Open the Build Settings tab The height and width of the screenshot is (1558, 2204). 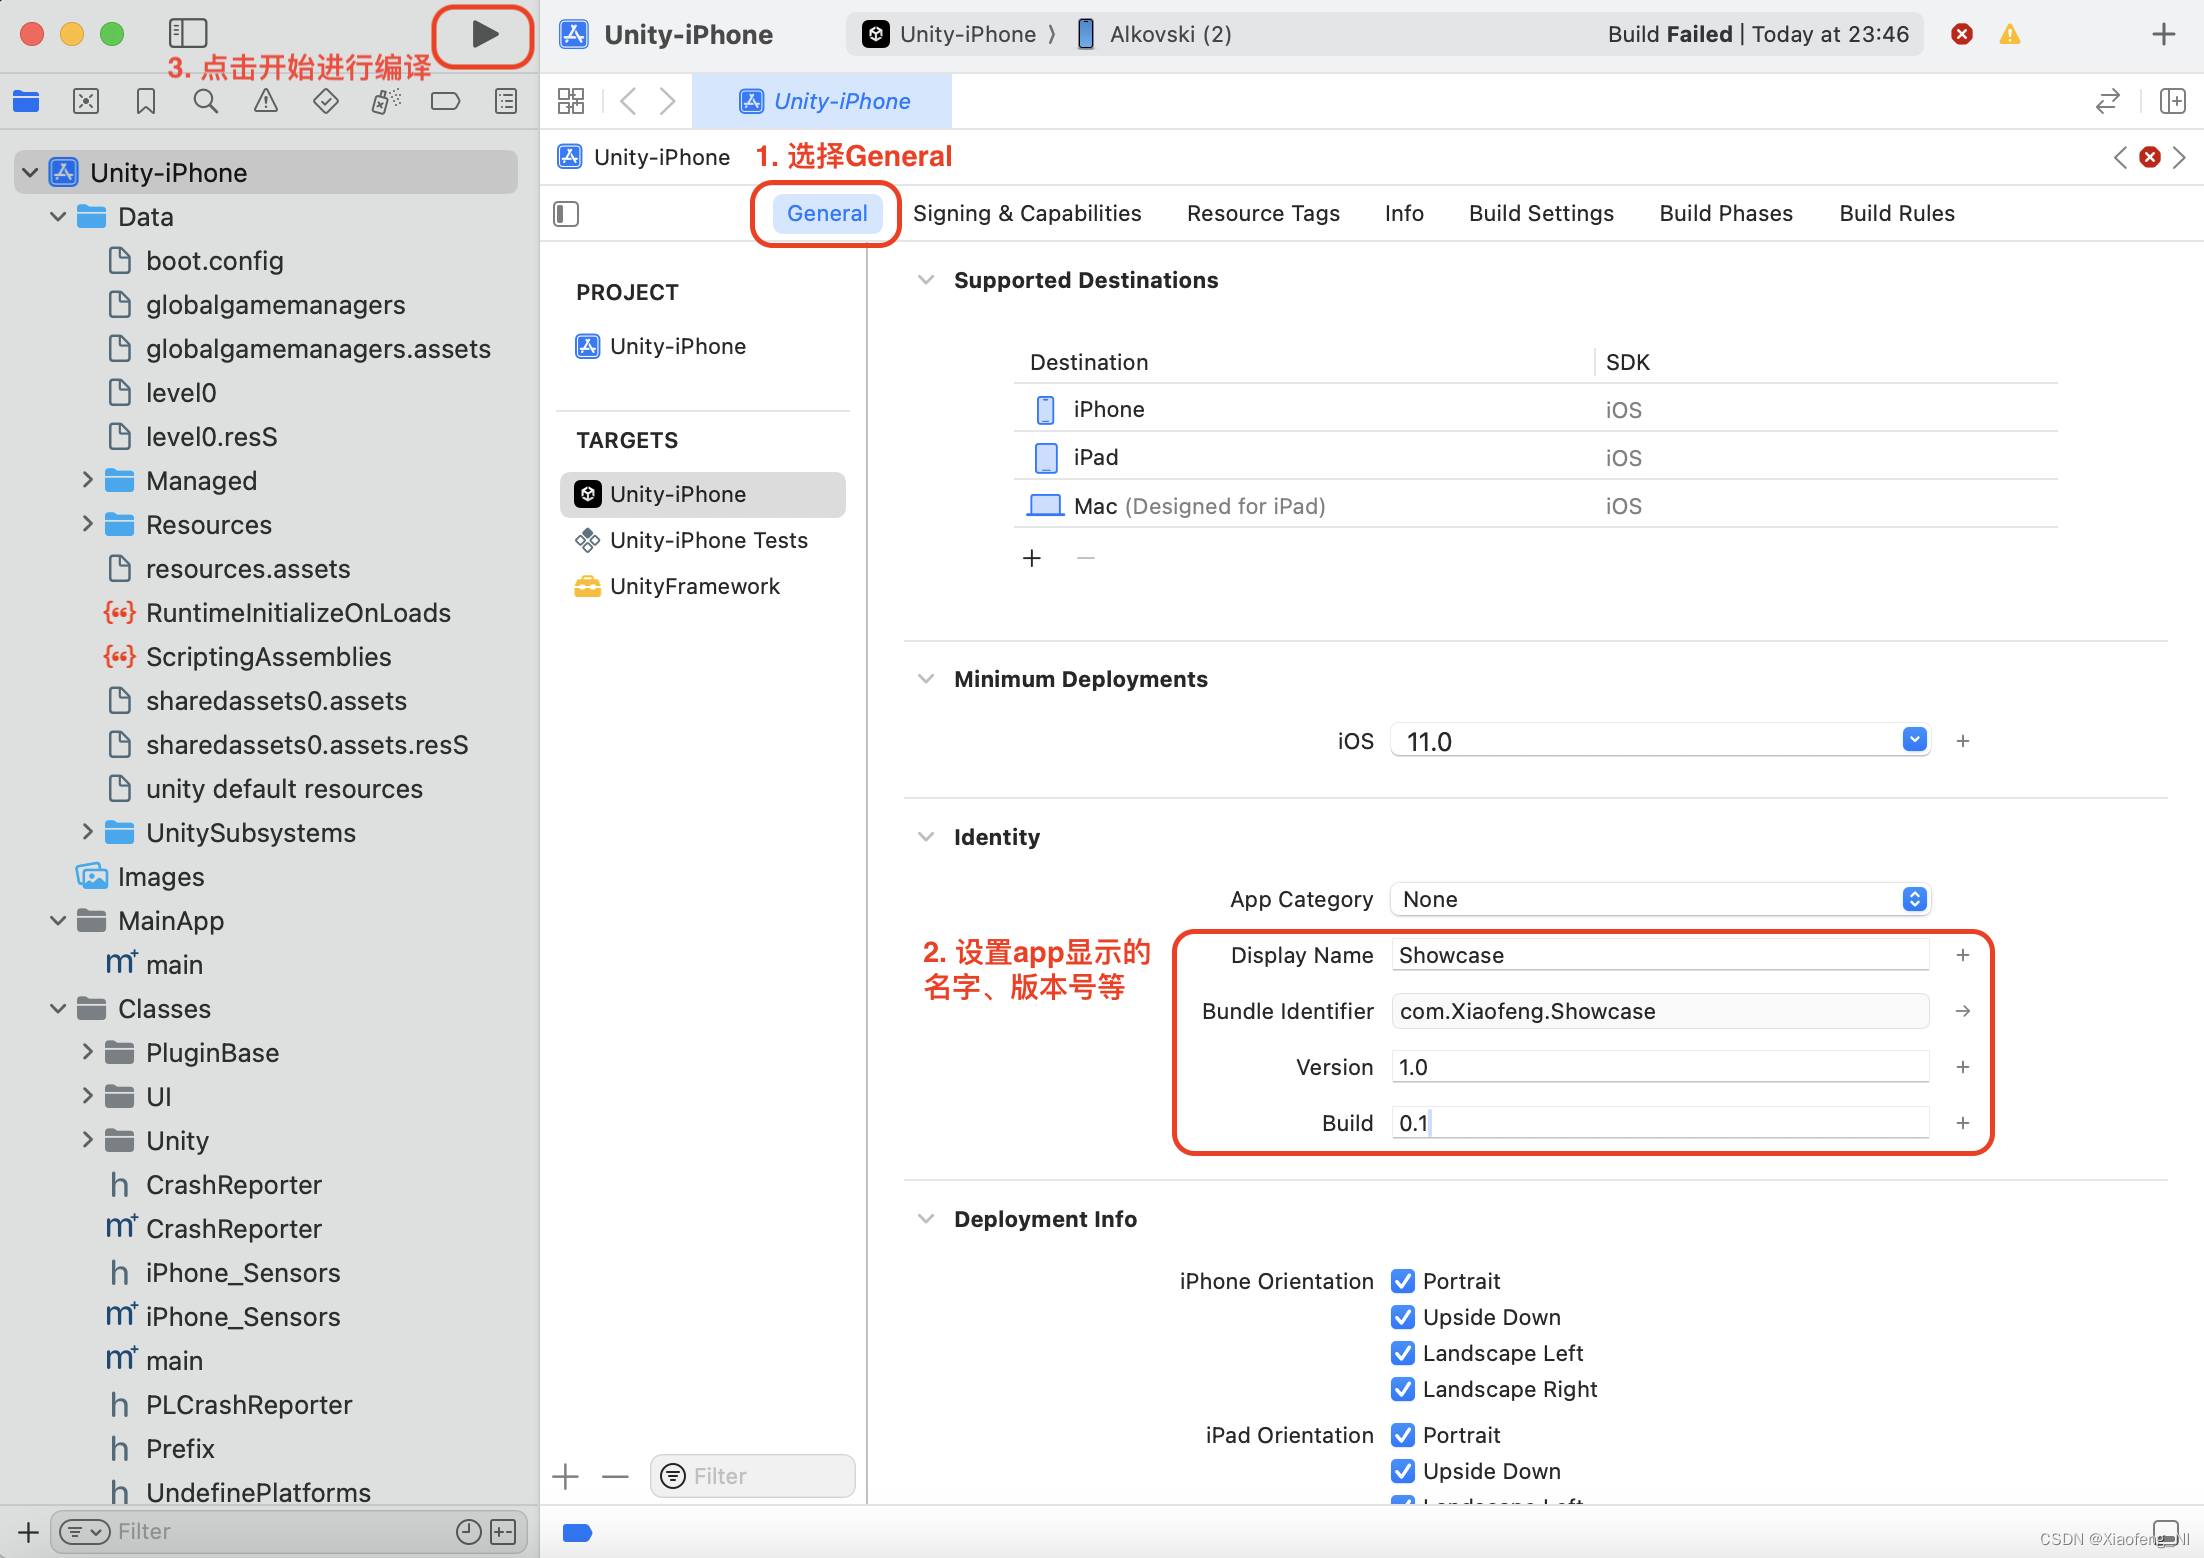coord(1540,213)
